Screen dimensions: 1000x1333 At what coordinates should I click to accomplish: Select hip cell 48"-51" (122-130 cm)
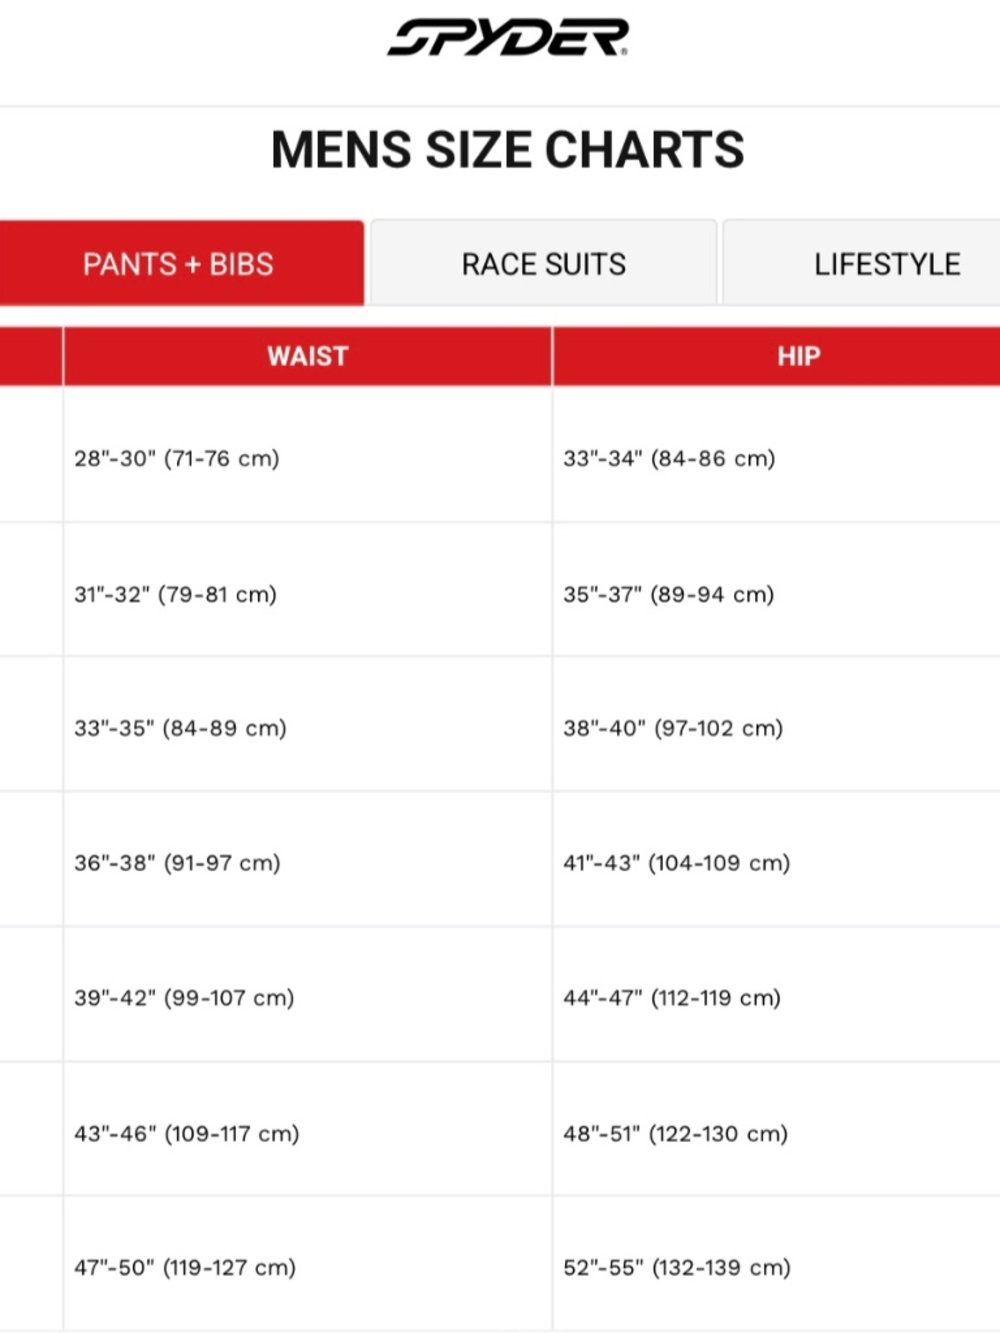click(x=777, y=1130)
